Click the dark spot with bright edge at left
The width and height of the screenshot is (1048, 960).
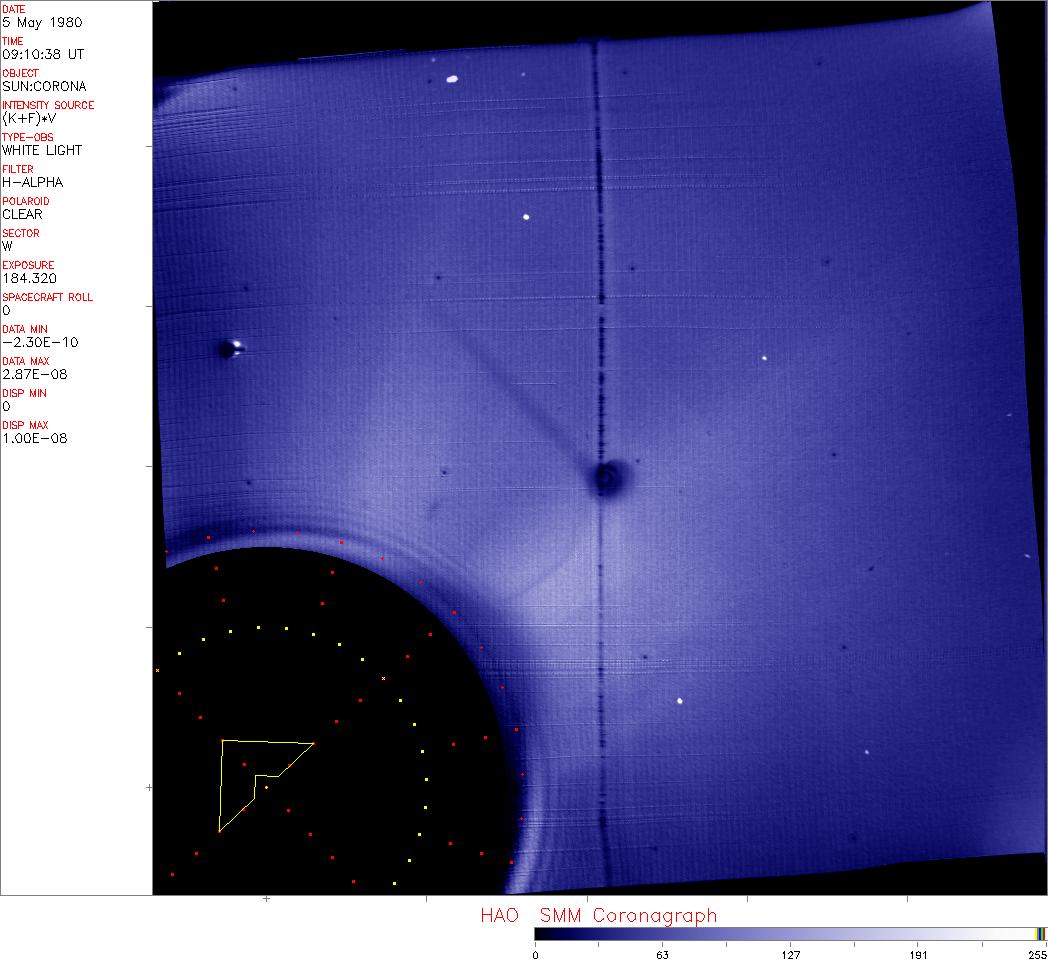pyautogui.click(x=230, y=349)
